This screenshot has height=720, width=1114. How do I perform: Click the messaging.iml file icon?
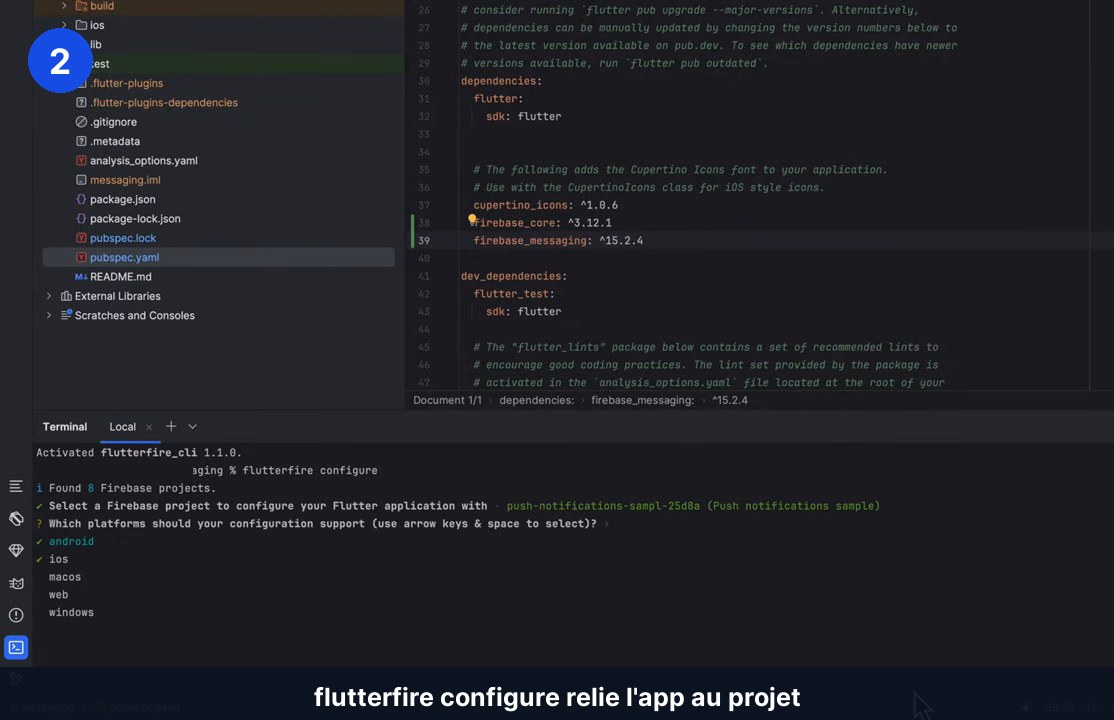[x=81, y=180]
